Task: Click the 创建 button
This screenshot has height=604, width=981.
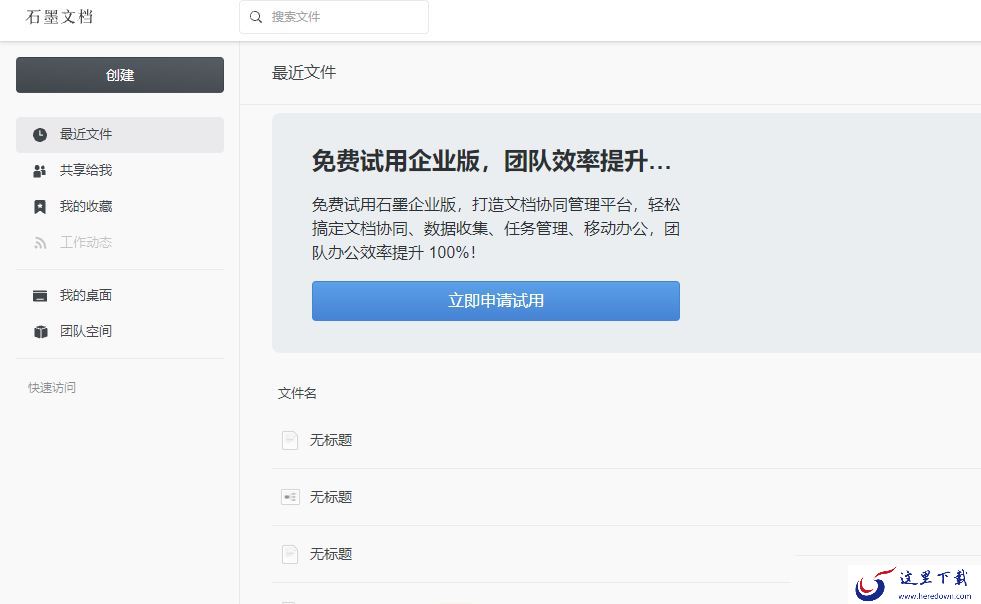Action: click(x=120, y=75)
